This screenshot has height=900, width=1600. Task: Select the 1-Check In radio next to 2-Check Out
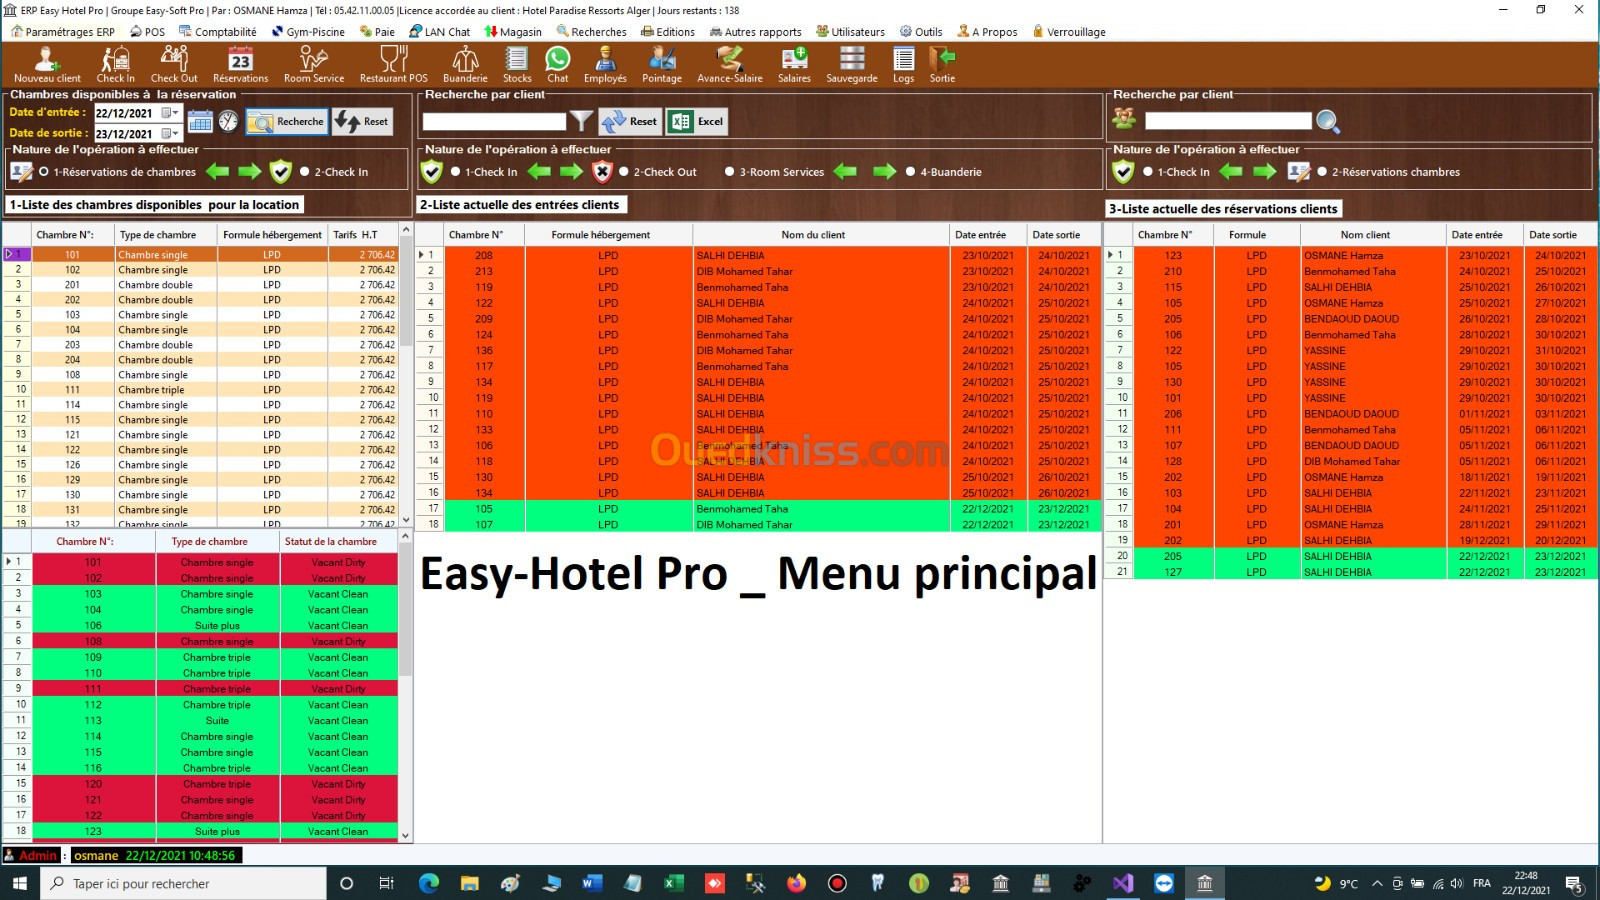coord(456,172)
